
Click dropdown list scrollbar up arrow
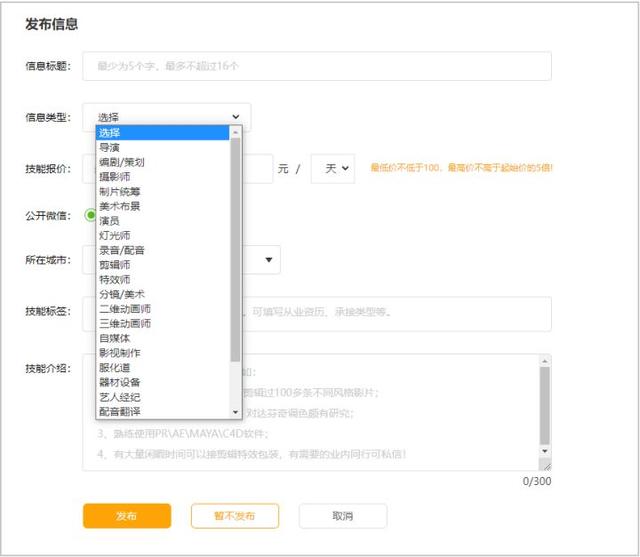235,132
